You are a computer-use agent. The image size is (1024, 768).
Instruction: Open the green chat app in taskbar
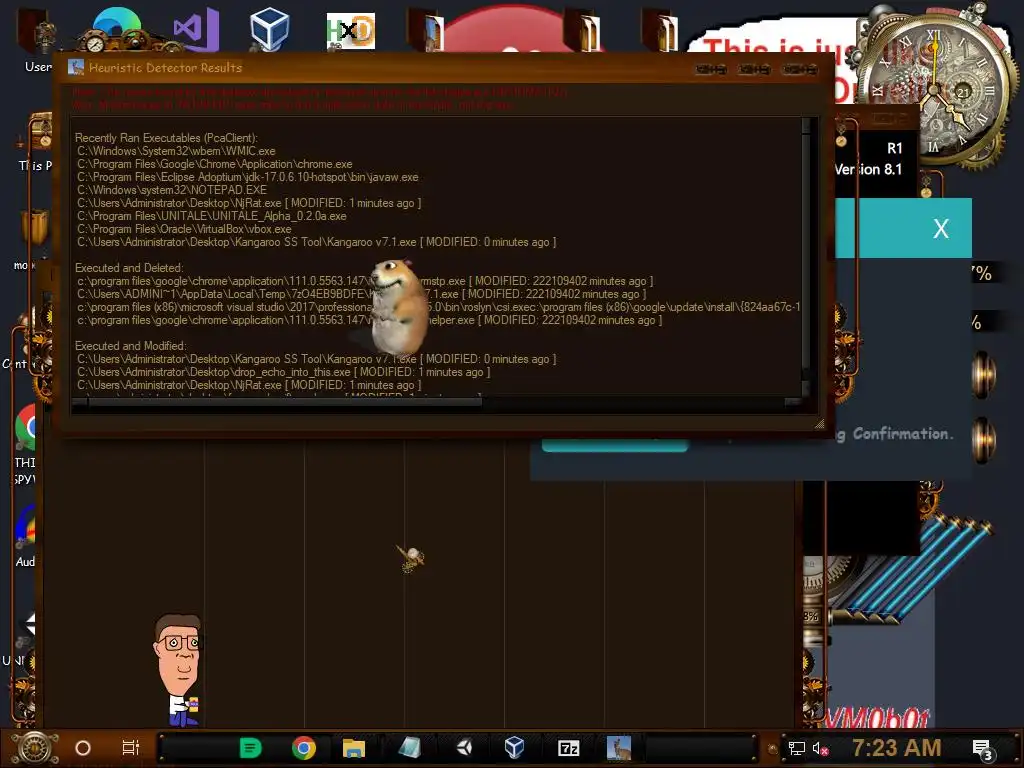coord(251,748)
